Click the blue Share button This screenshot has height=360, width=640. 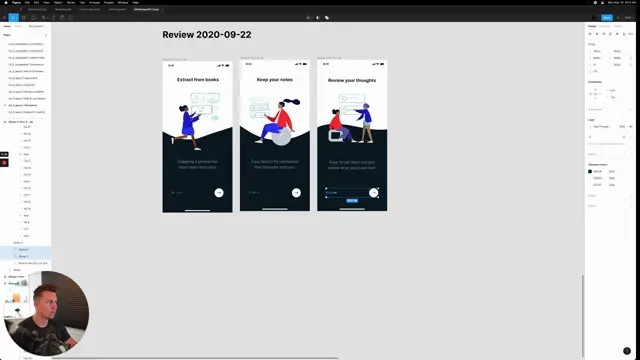pos(607,18)
